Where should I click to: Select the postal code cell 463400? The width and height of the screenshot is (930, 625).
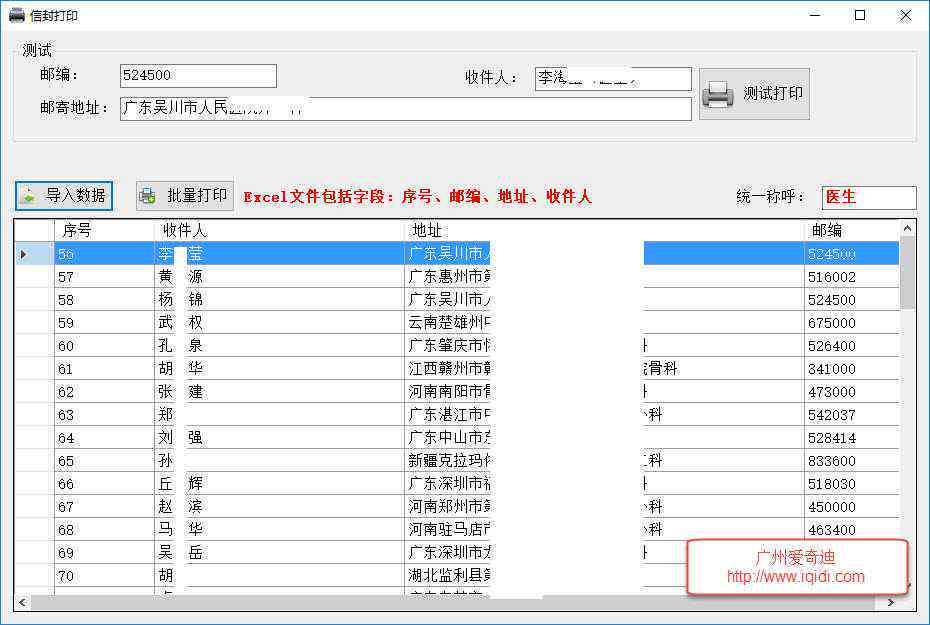tap(852, 530)
